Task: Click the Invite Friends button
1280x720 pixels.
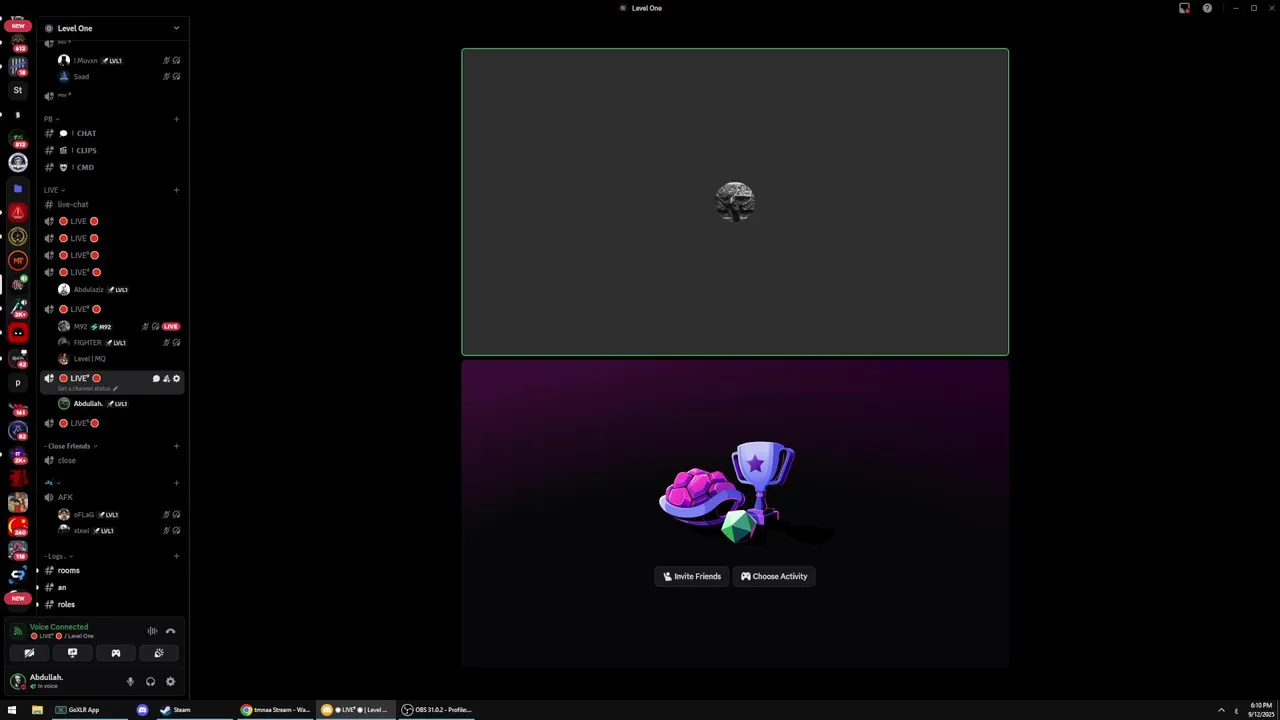Action: click(692, 576)
